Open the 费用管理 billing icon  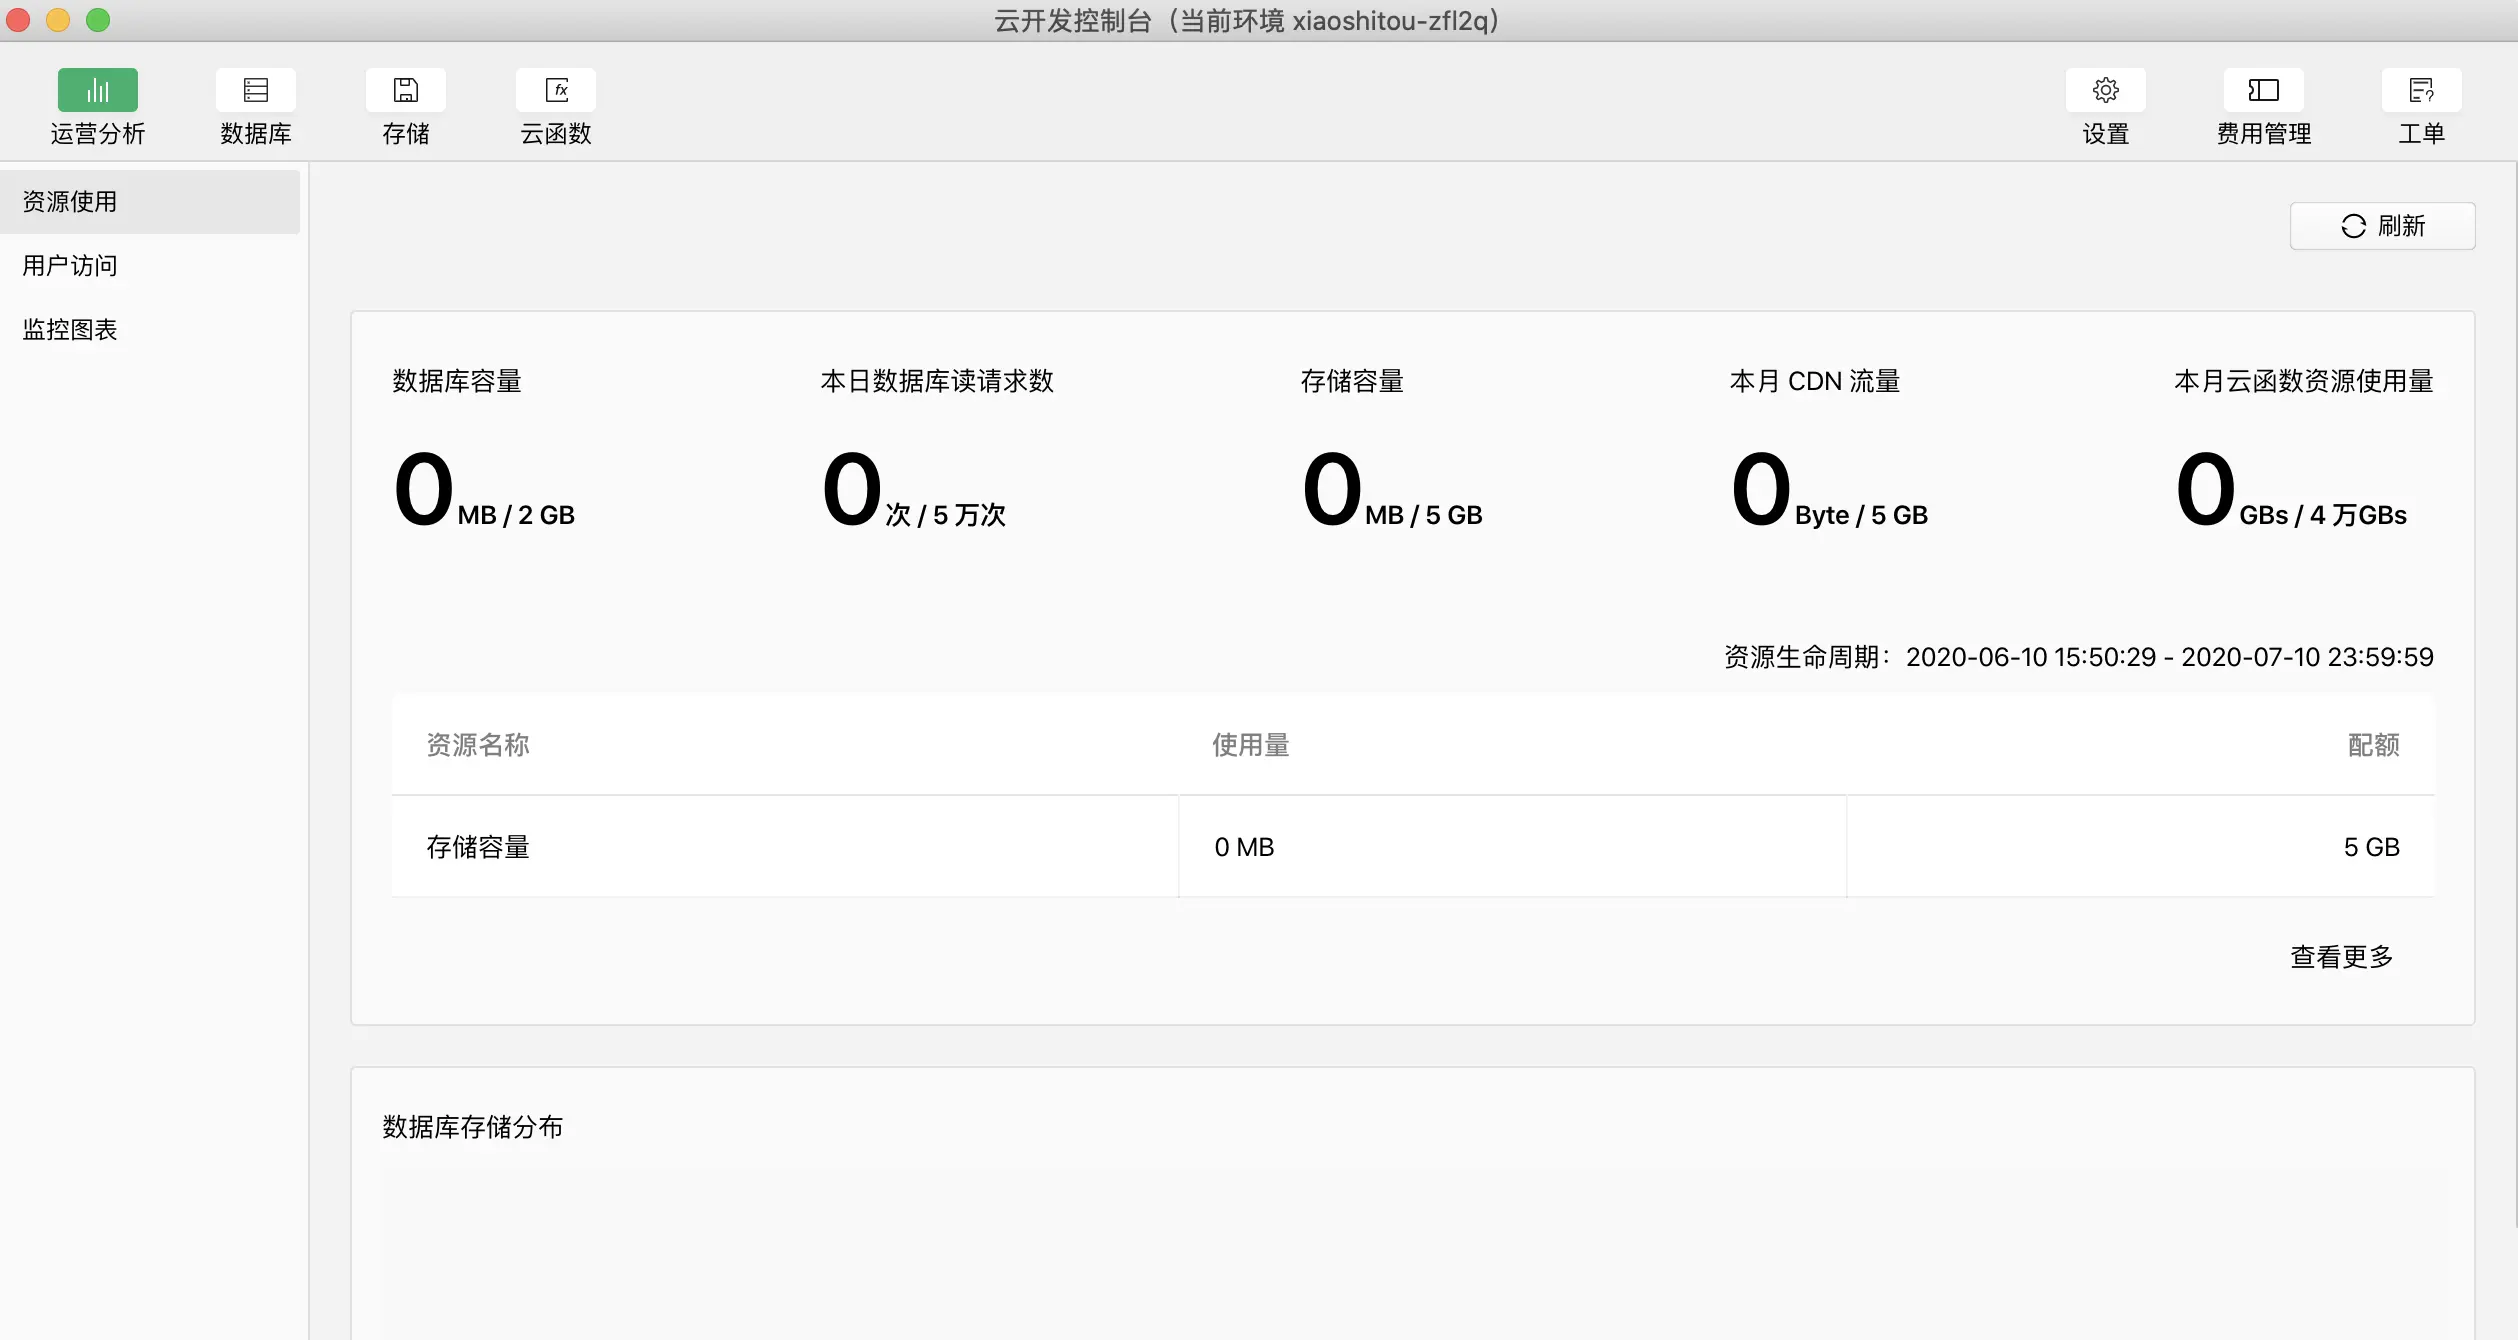pyautogui.click(x=2263, y=90)
